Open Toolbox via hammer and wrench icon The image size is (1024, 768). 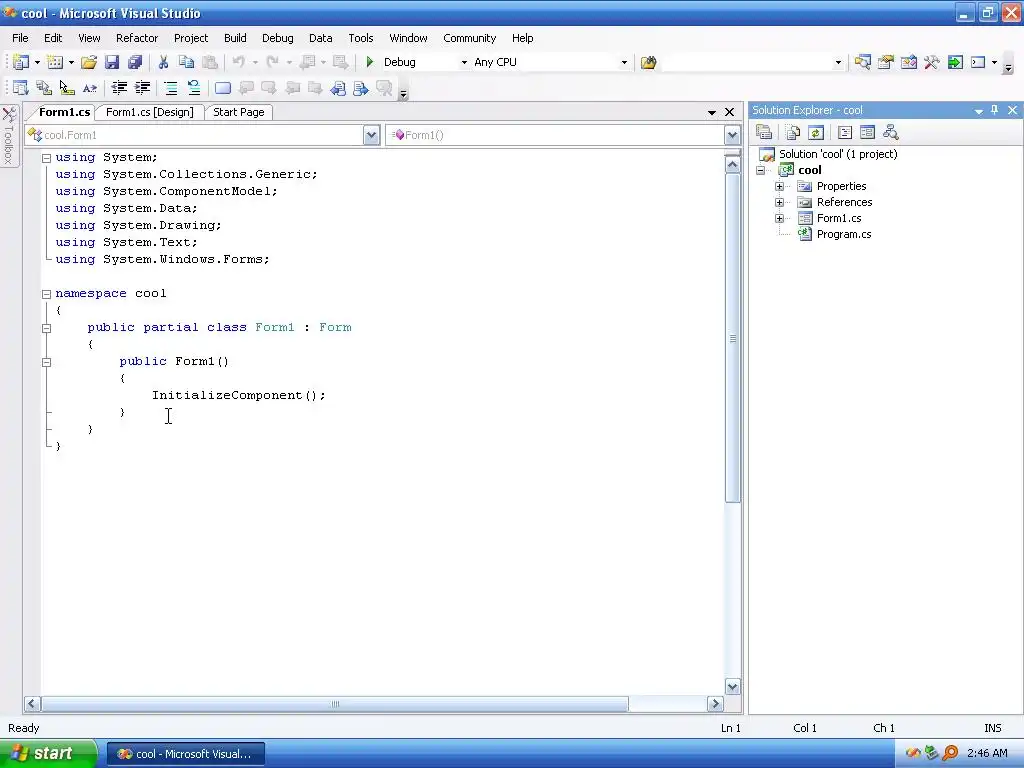[932, 63]
